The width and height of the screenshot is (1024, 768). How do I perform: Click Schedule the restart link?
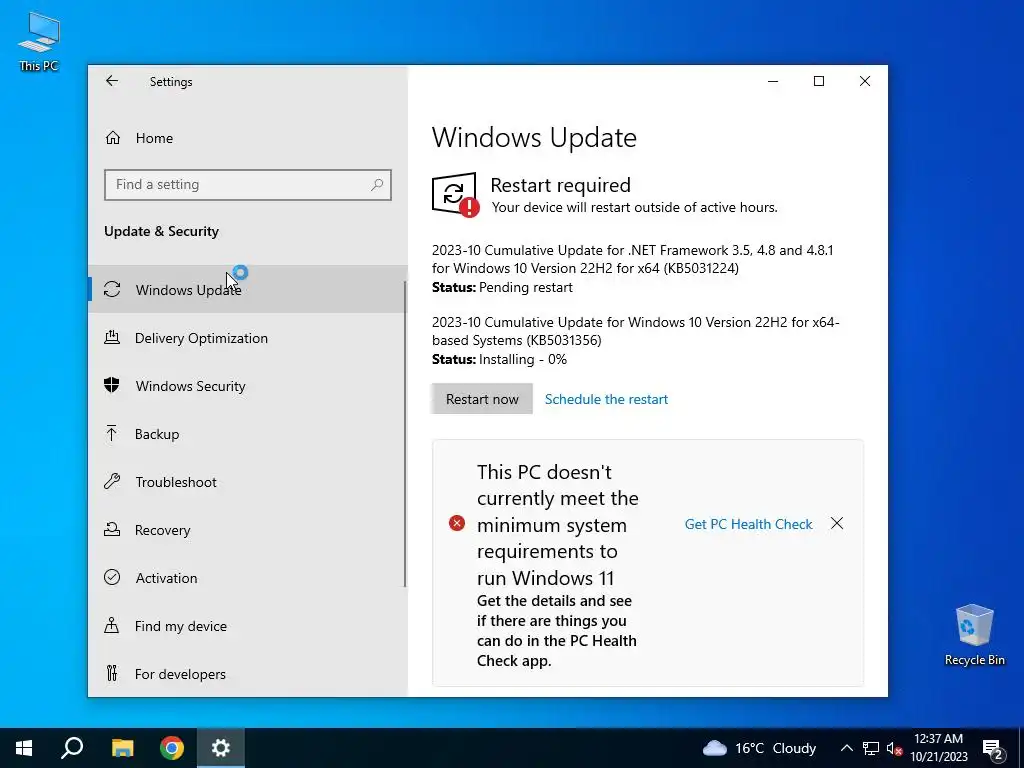[606, 399]
